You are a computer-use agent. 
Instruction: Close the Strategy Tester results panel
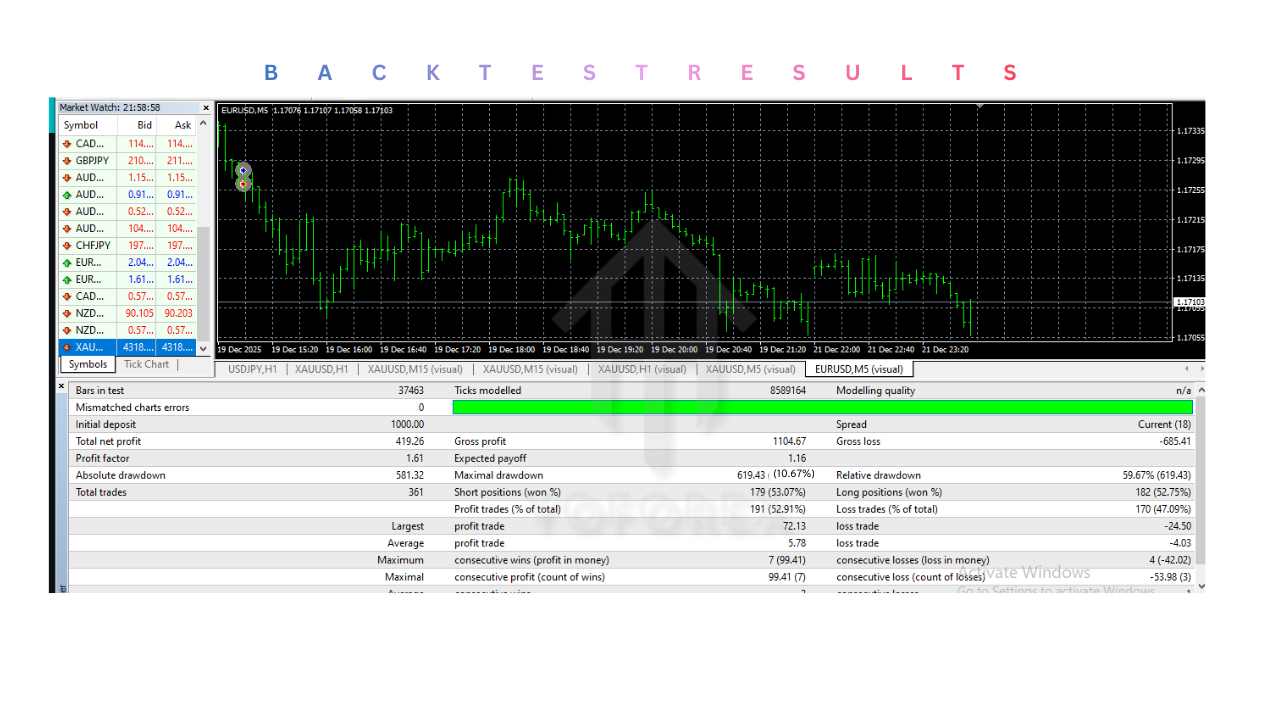61,386
